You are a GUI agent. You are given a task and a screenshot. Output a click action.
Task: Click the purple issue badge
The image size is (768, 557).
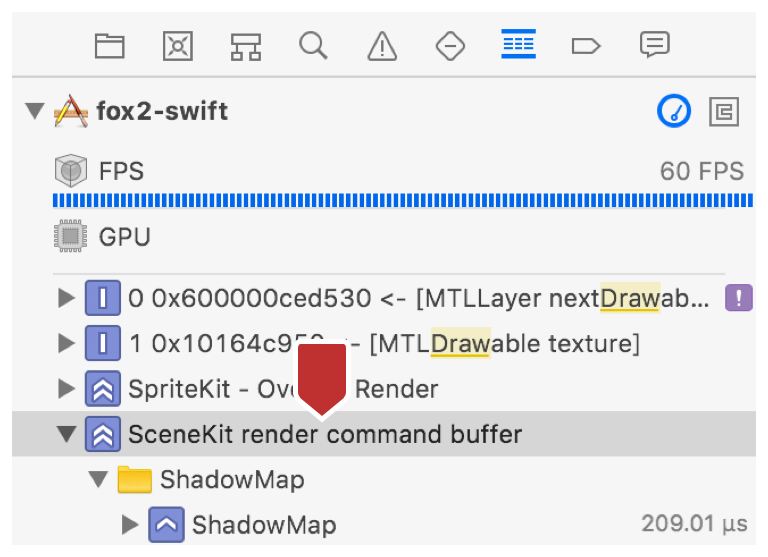[738, 297]
